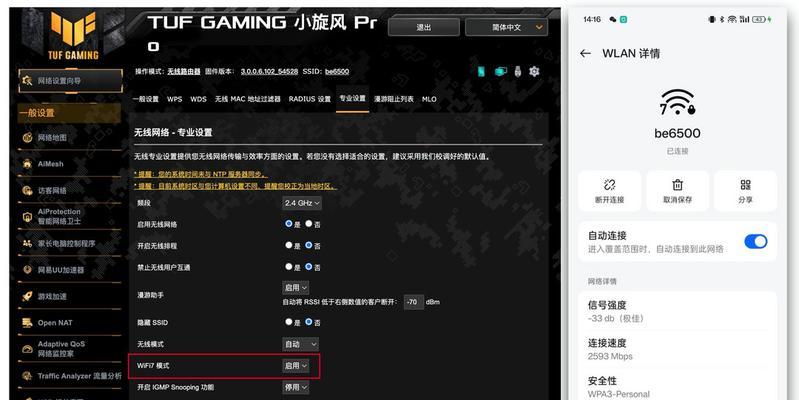Click the be6500 SSID link in router header
This screenshot has width=799, height=400.
[x=337, y=71]
